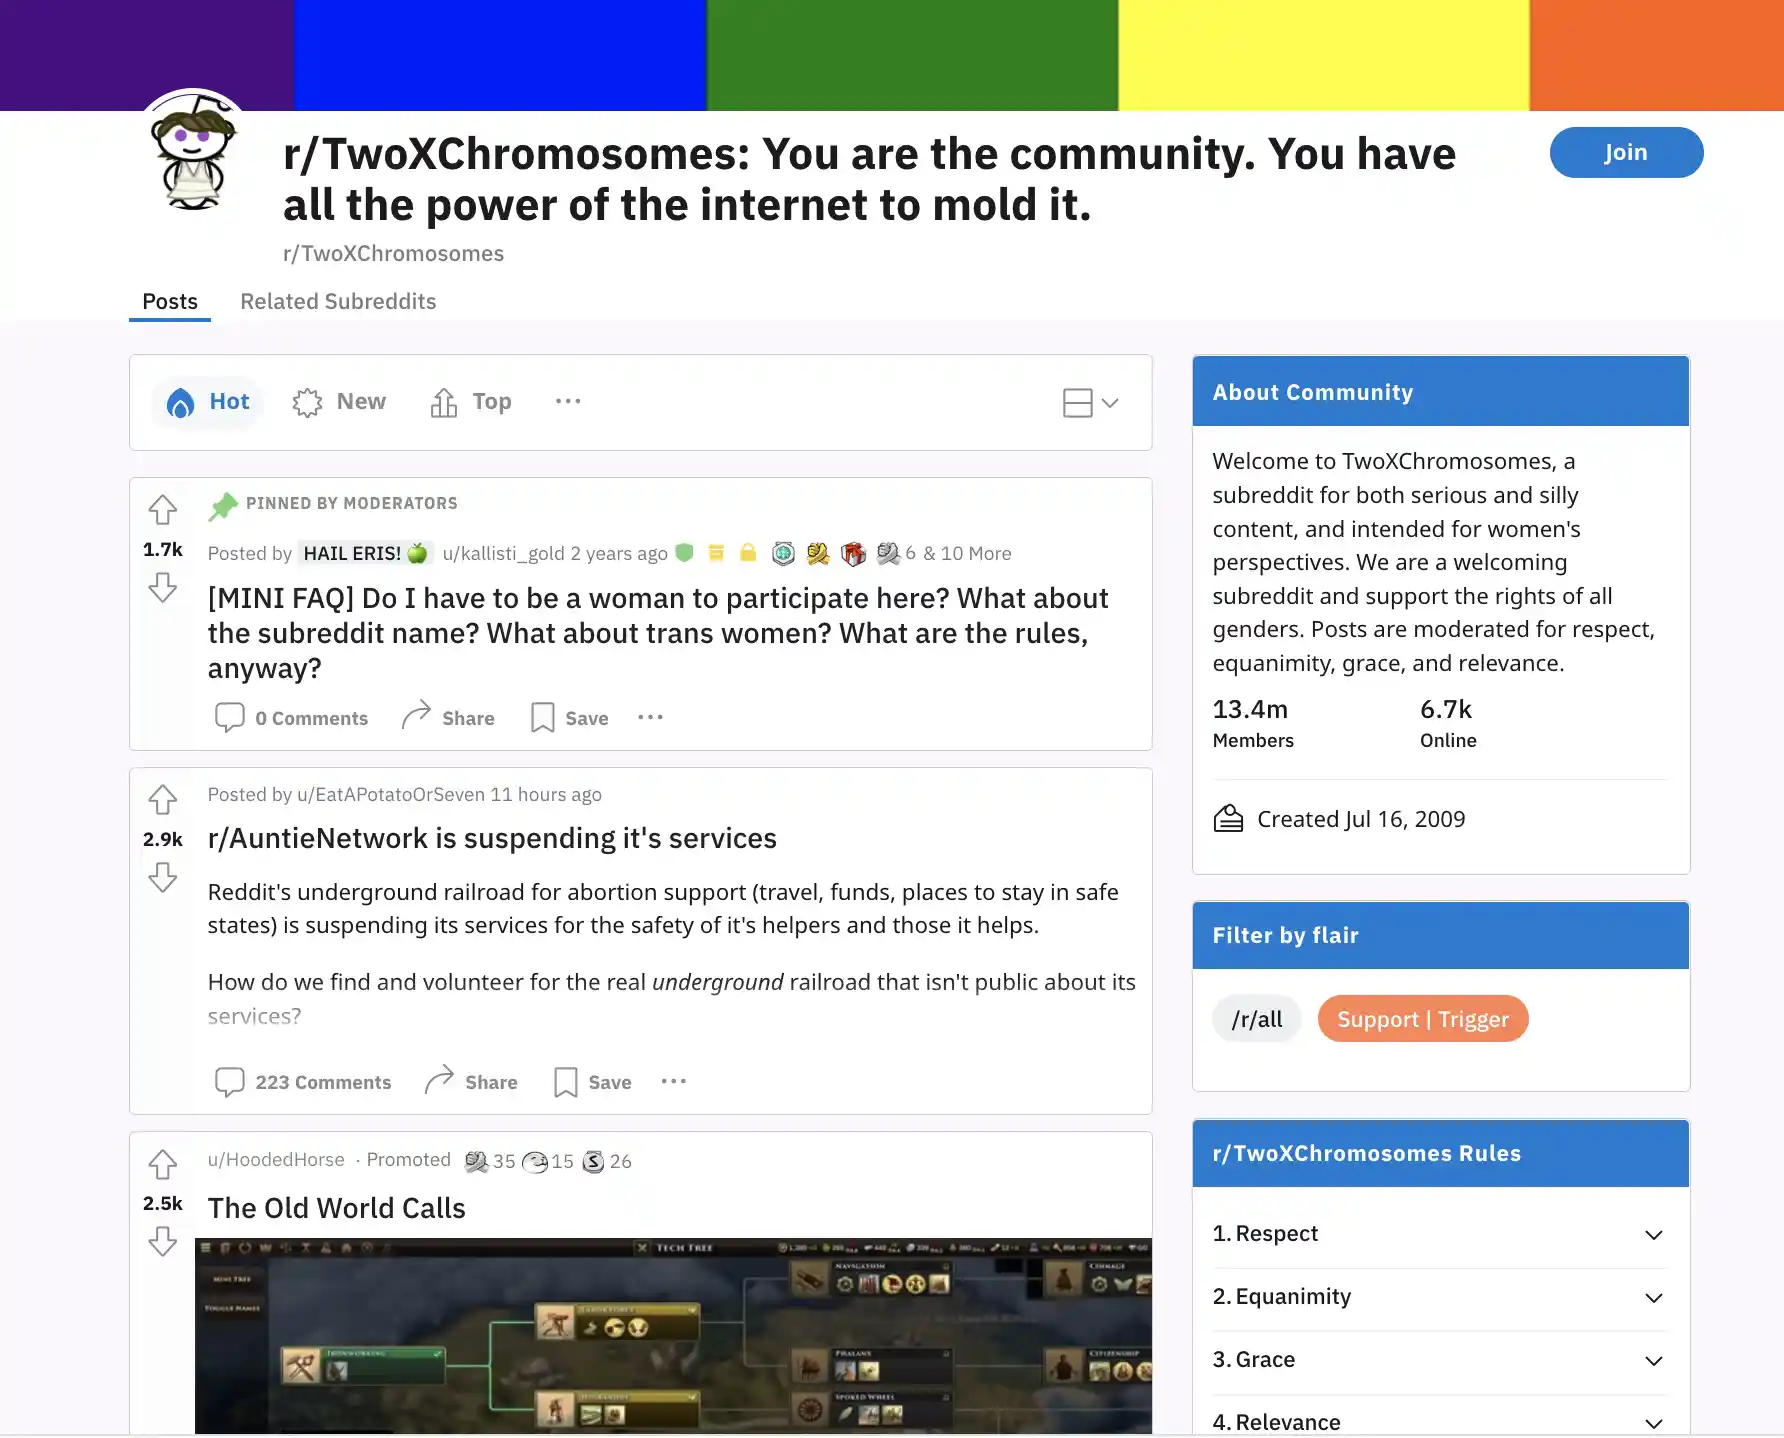Open r/AuntieNetwork is suspending post title
Viewport: 1784px width, 1438px height.
pyautogui.click(x=492, y=838)
